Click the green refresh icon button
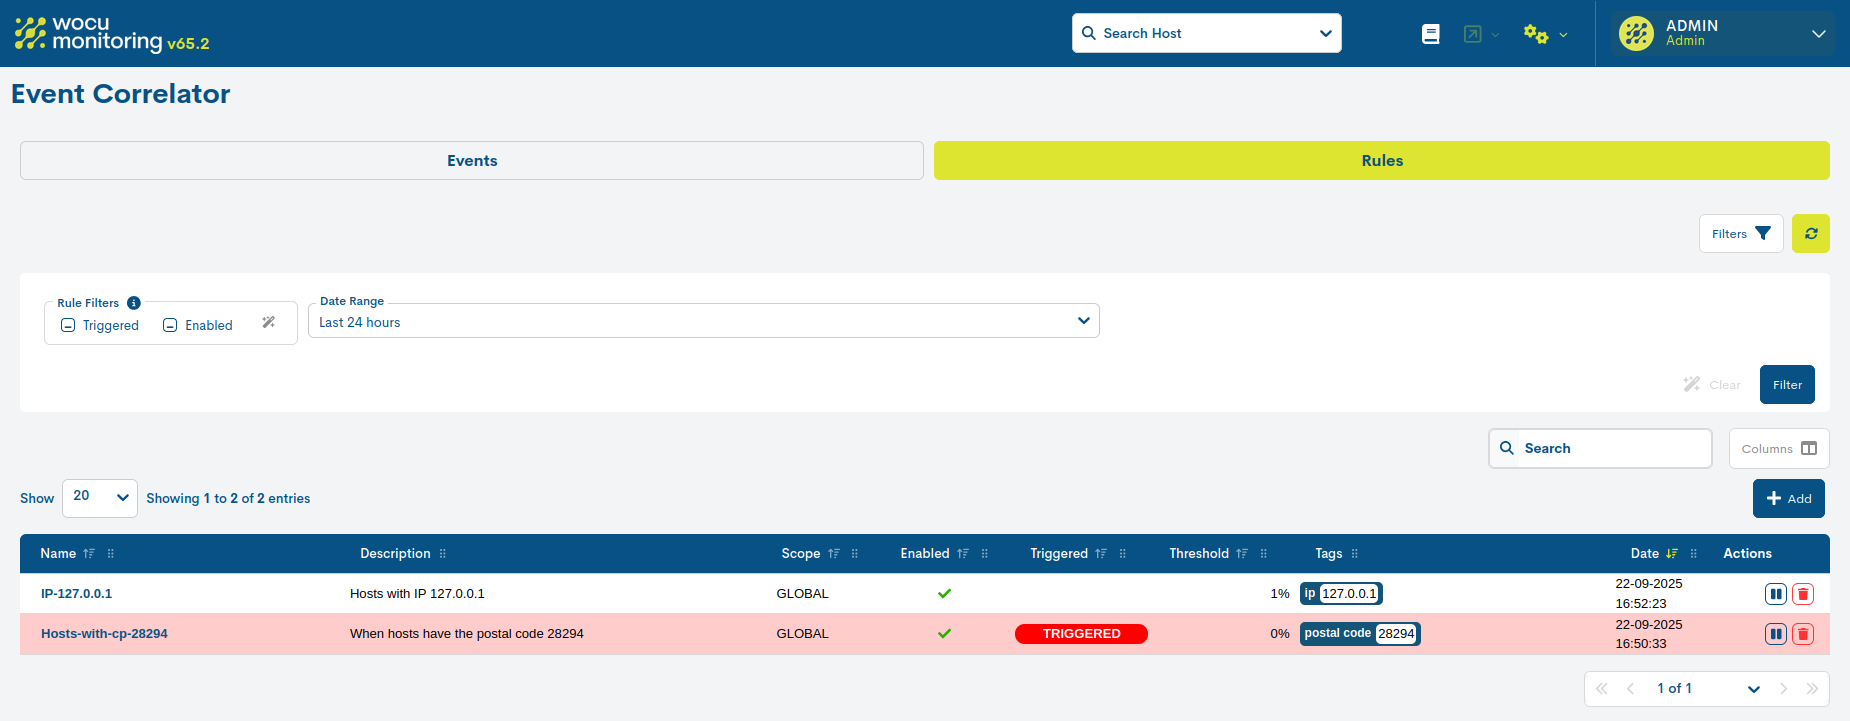This screenshot has height=721, width=1850. tap(1810, 234)
